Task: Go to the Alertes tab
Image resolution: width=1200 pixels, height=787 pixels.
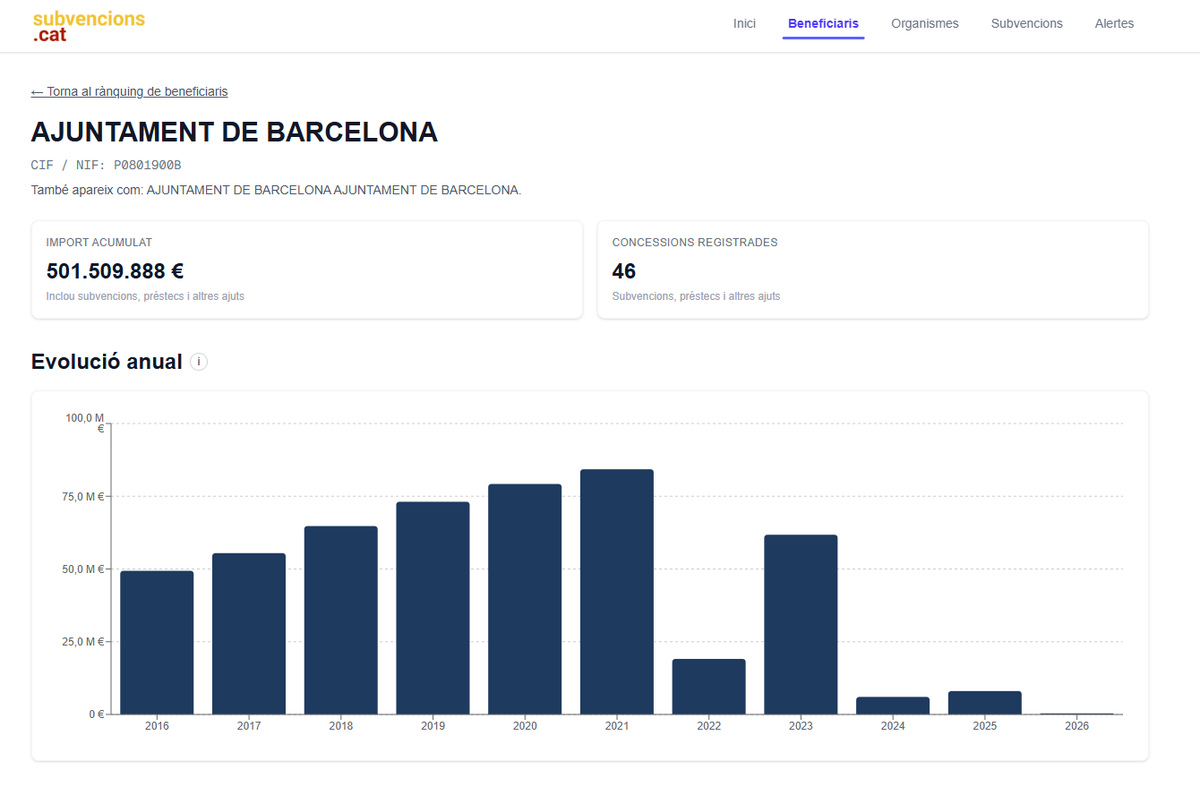Action: point(1114,23)
